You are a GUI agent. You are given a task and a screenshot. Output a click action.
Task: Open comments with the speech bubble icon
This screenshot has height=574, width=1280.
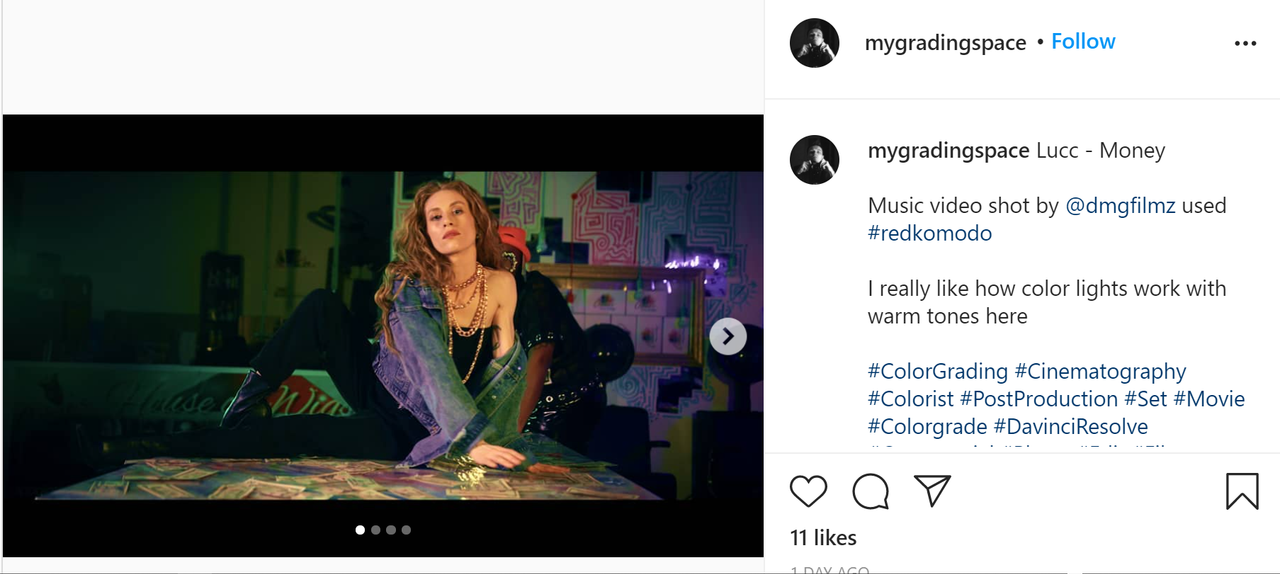tap(871, 491)
